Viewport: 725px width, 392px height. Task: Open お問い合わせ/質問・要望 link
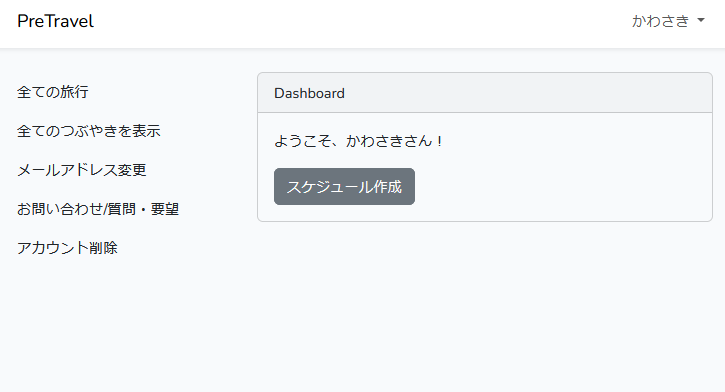98,209
